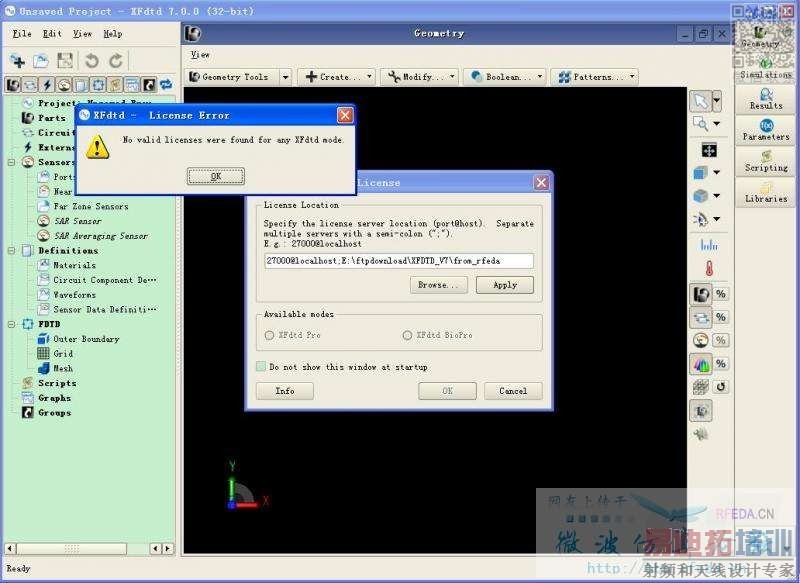Toggle External Excitations lightning filter button
Screen dimensions: 800x583
click(x=47, y=85)
